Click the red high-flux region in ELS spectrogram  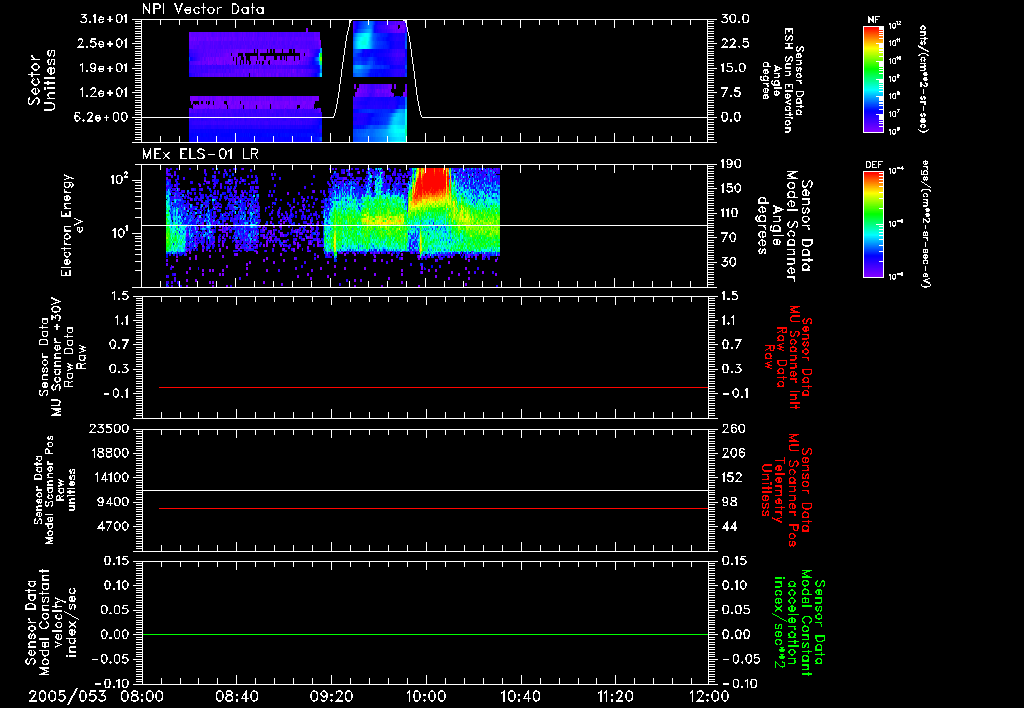pos(430,183)
